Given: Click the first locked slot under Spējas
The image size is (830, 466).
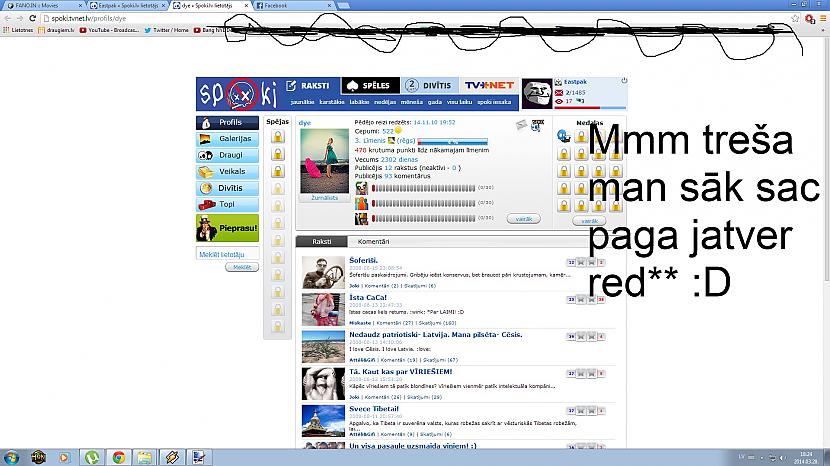Looking at the screenshot, I should 277,137.
